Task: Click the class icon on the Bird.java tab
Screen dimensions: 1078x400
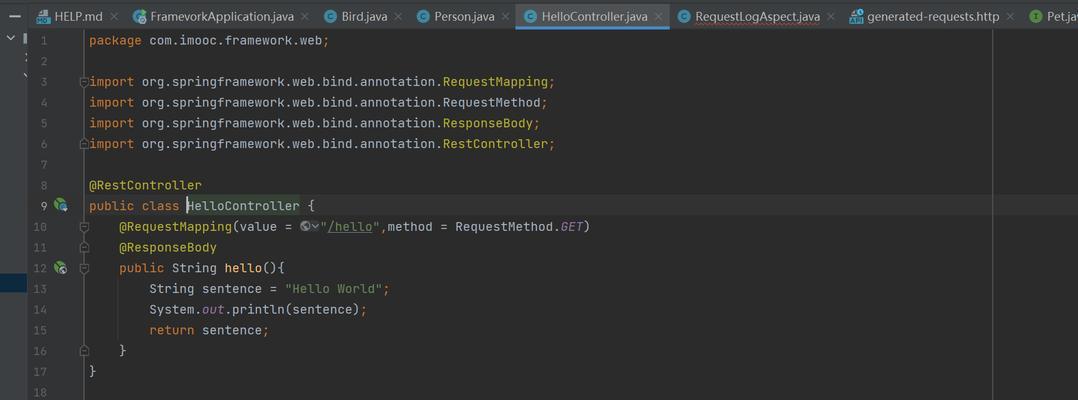Action: coord(331,16)
